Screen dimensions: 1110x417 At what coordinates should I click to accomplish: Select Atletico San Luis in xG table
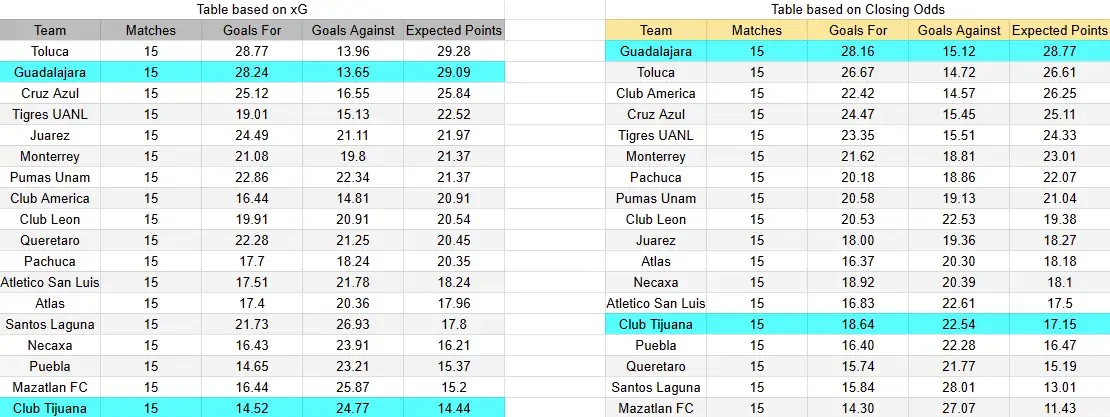pyautogui.click(x=50, y=282)
